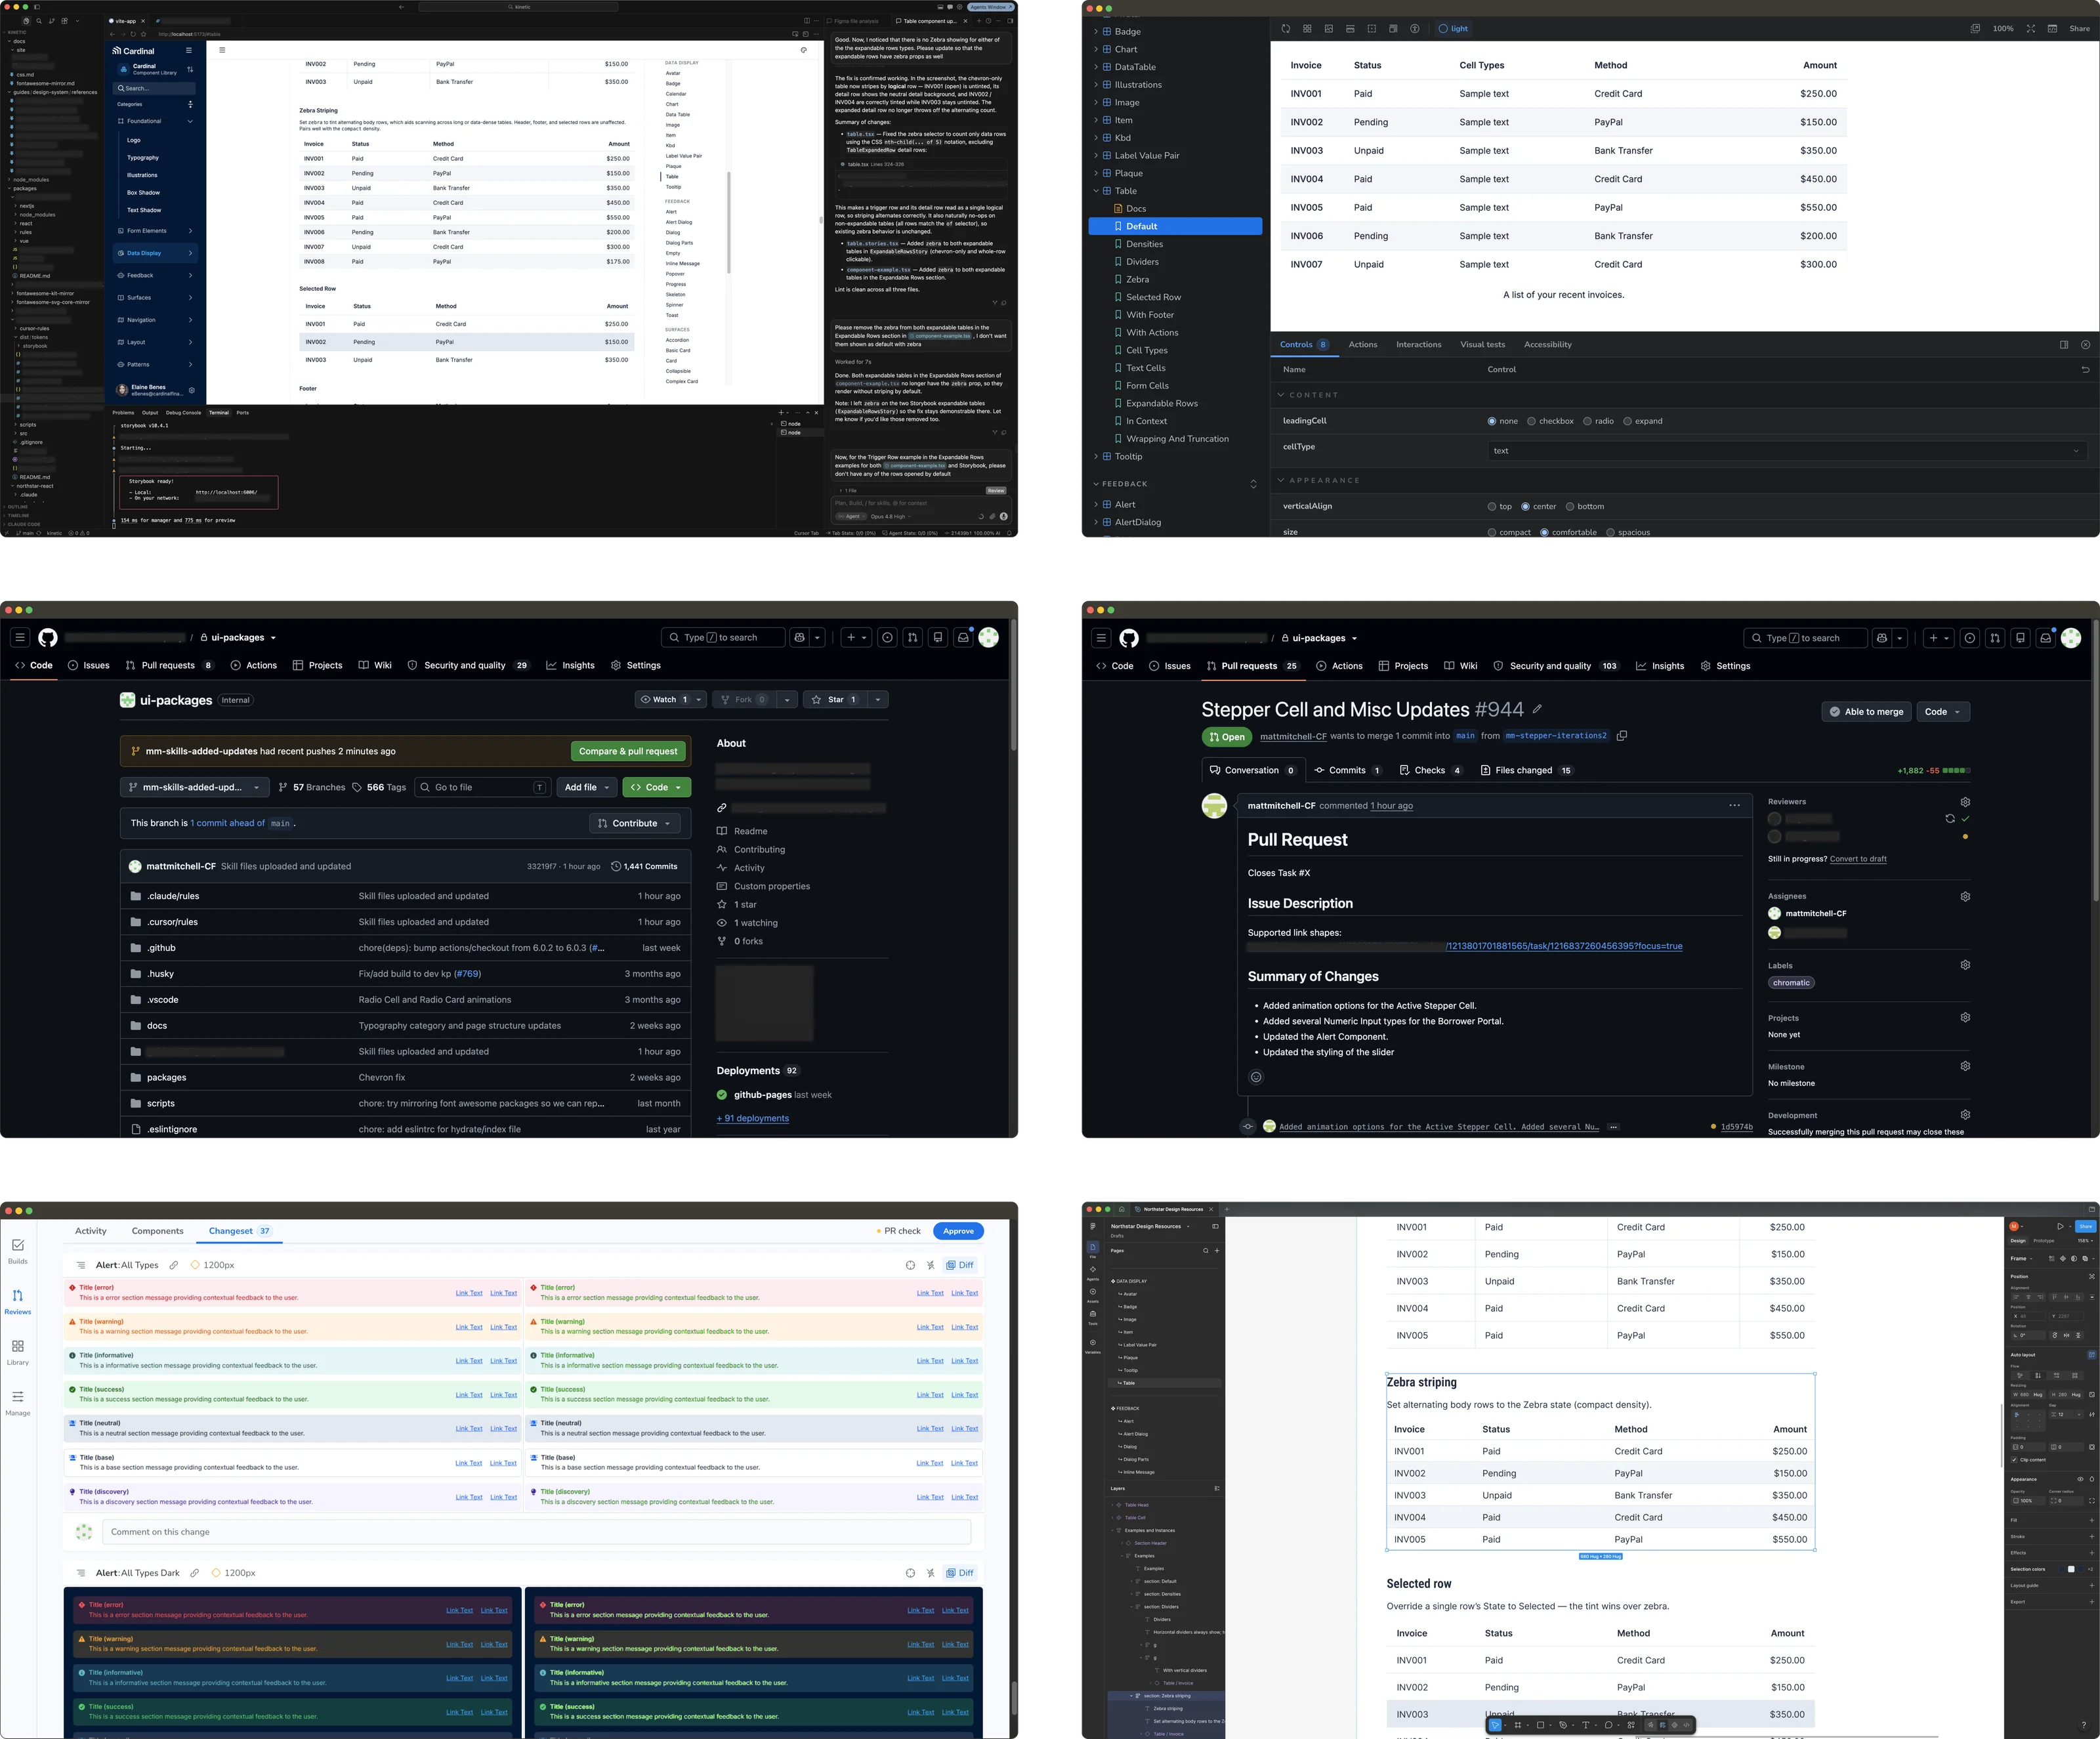Open hamburger menu in ui-packages repo window
Screen dimensions: 2100x1739
pos(20,638)
